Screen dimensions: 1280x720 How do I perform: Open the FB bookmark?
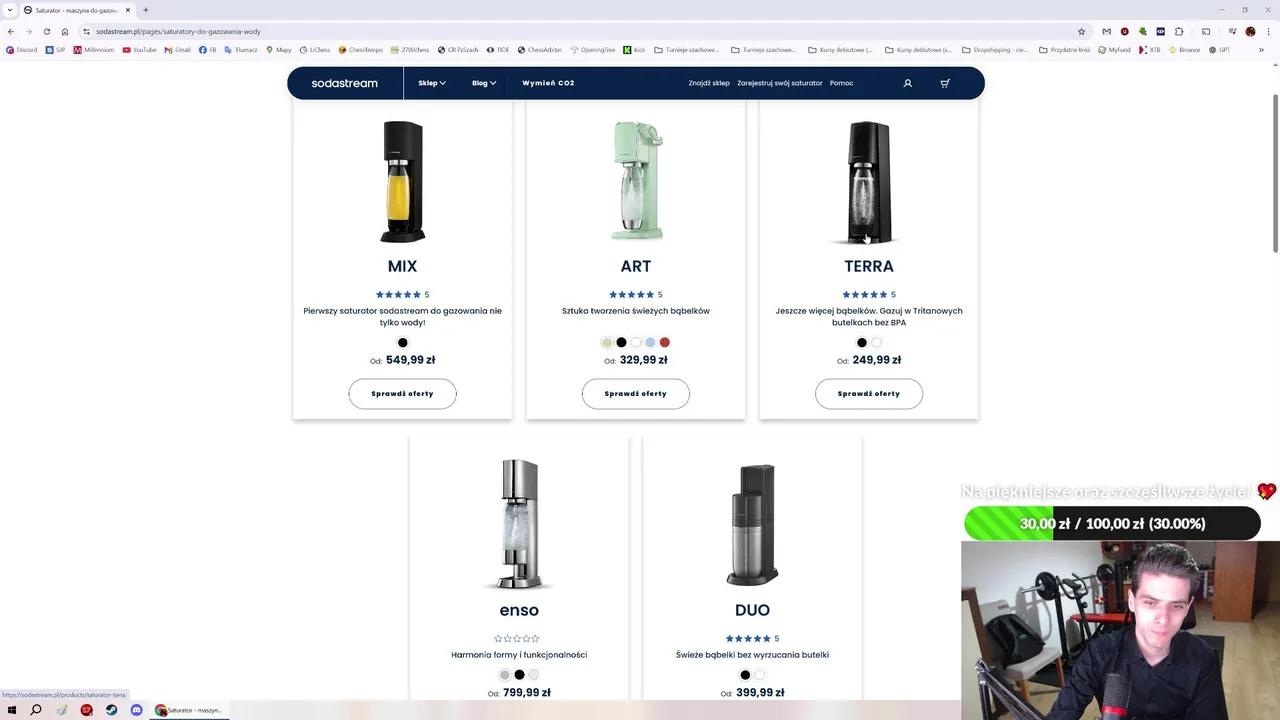[208, 50]
